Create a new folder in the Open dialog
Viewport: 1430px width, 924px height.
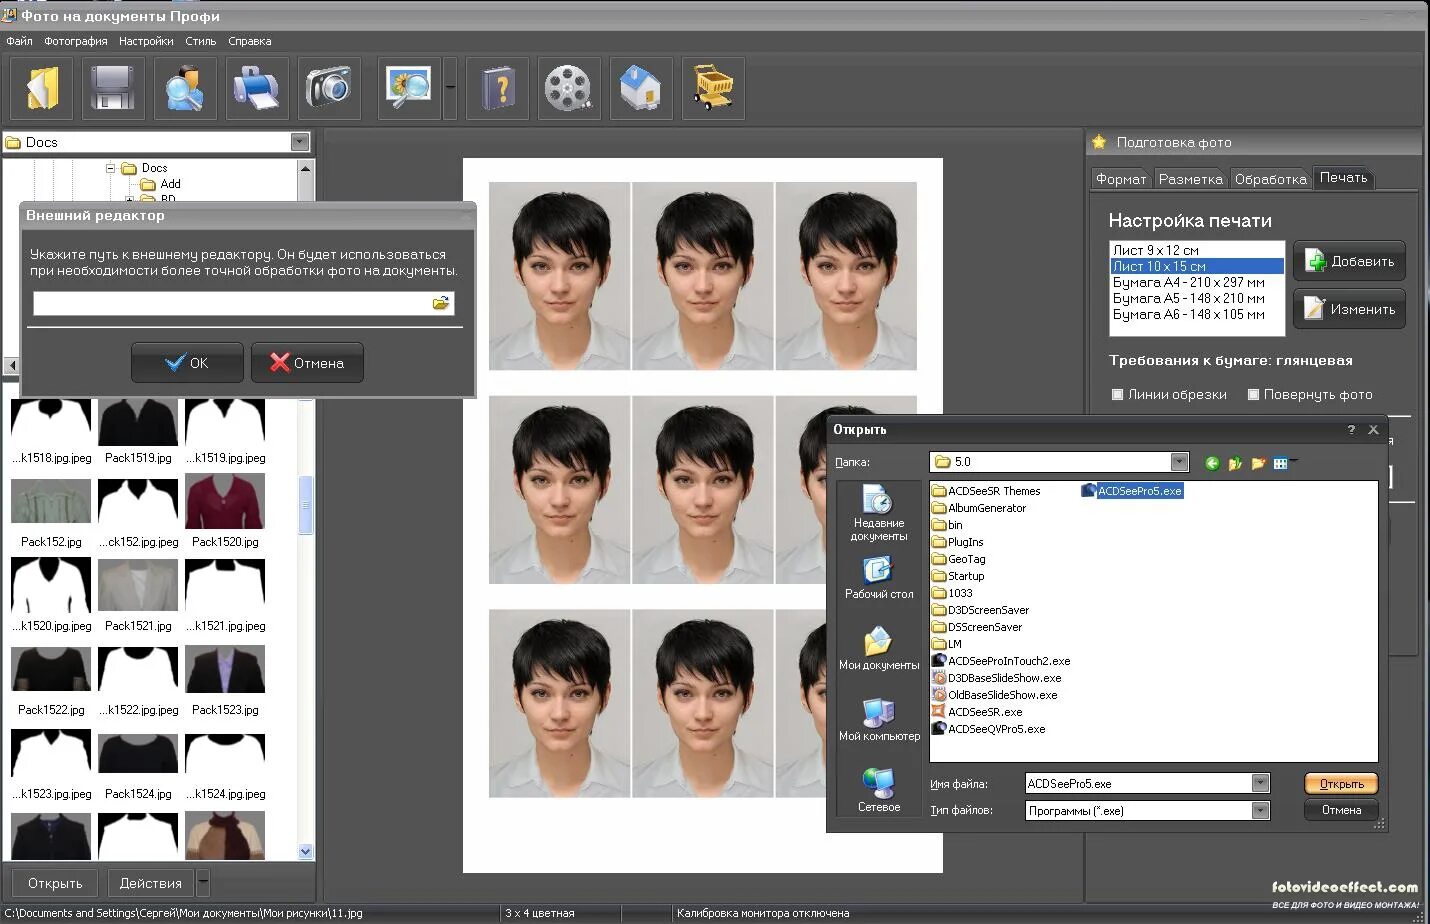pyautogui.click(x=1258, y=463)
